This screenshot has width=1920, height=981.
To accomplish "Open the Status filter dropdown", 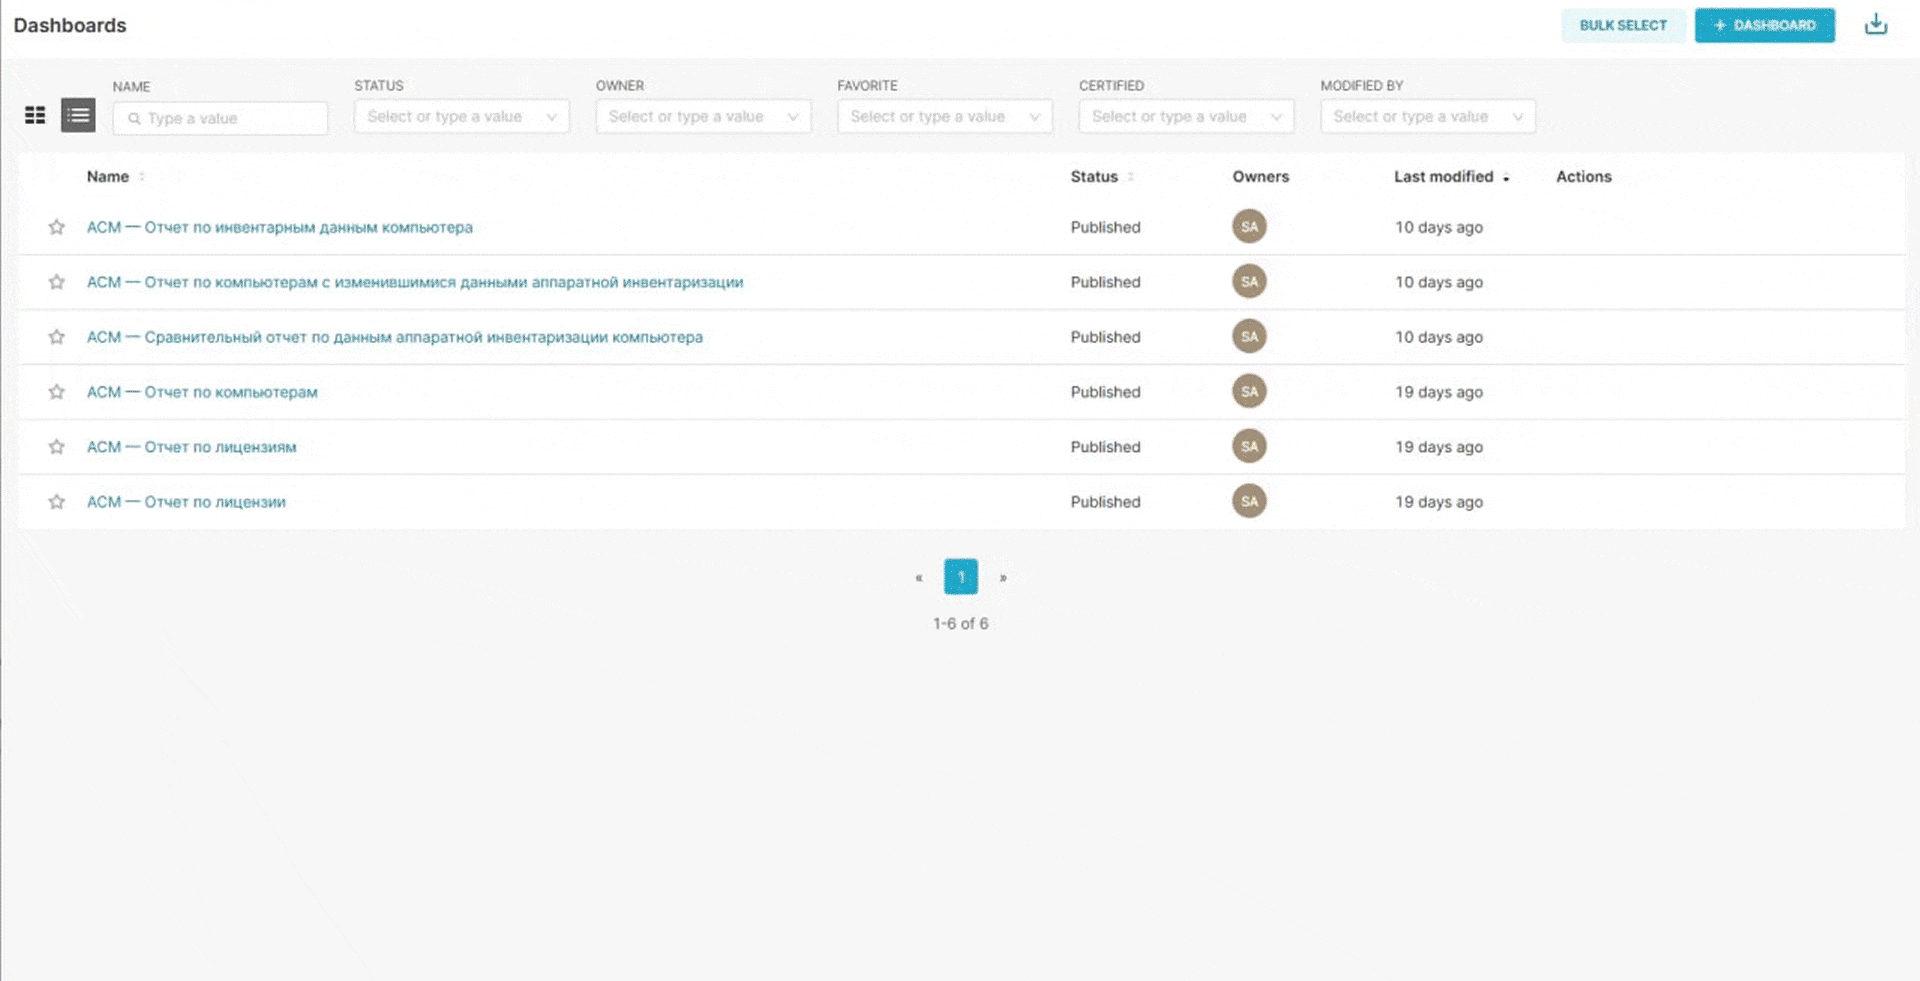I will pos(462,117).
